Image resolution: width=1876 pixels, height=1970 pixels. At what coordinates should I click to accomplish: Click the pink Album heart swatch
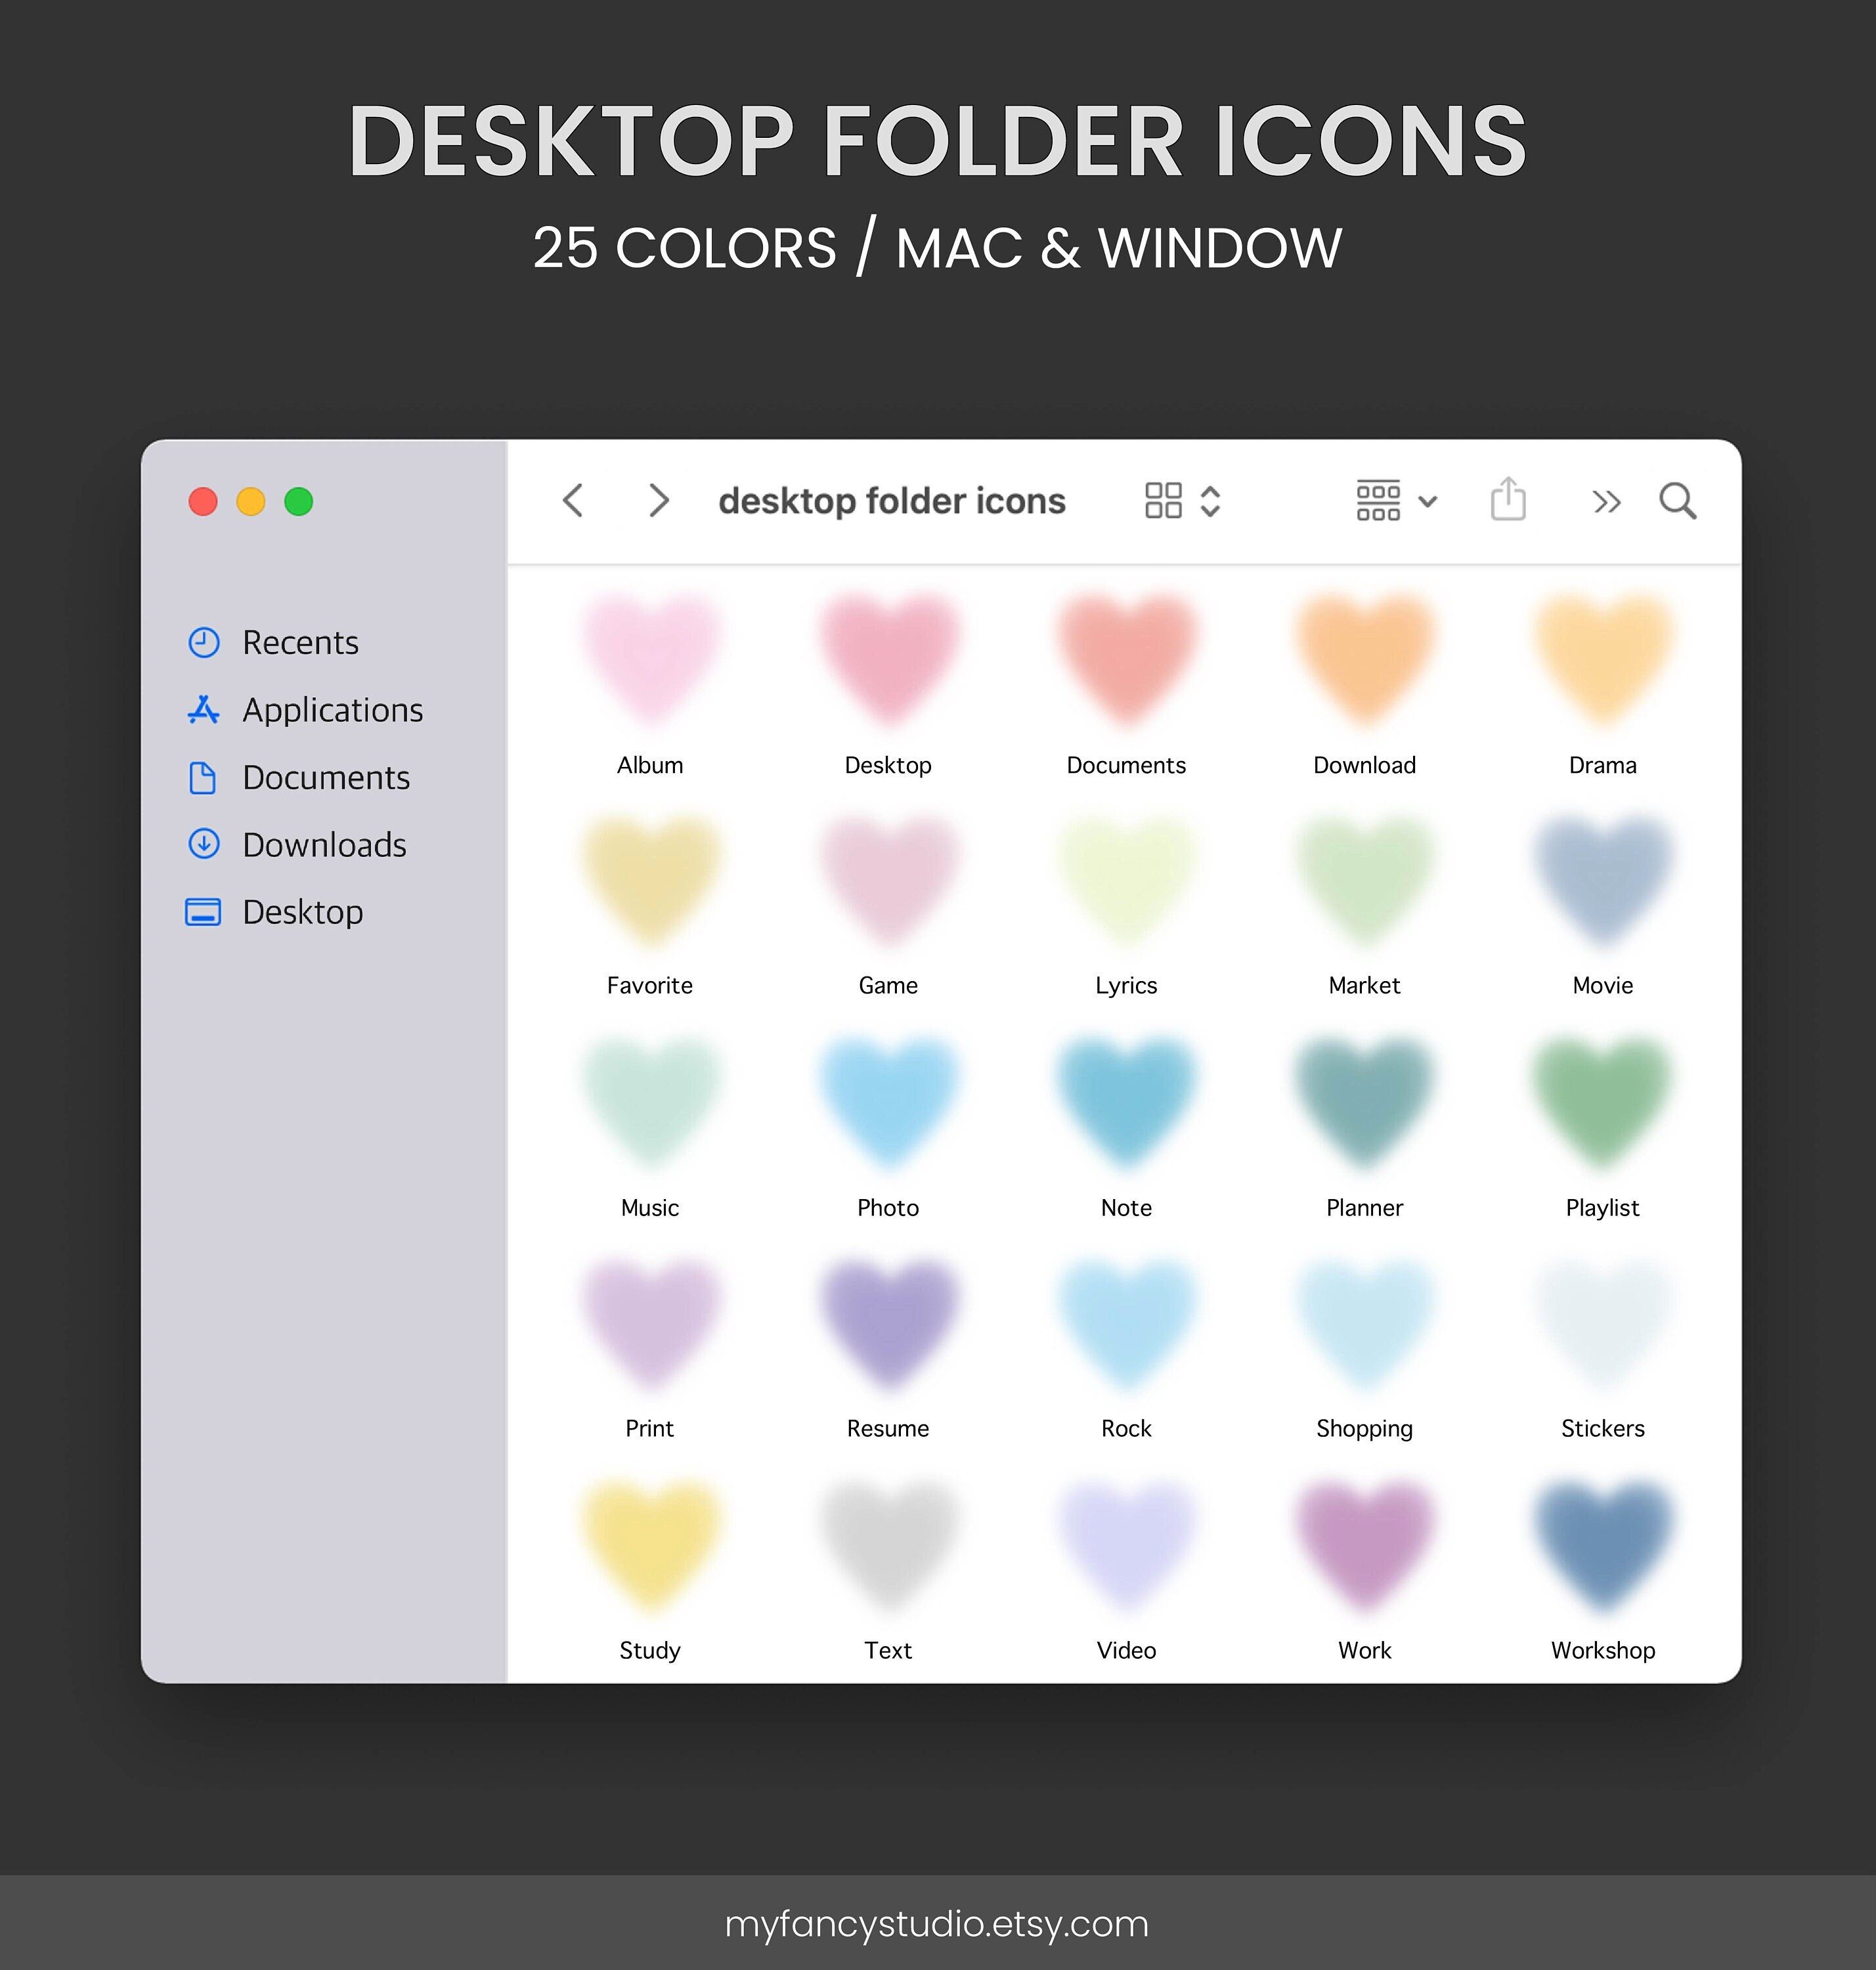(x=650, y=660)
